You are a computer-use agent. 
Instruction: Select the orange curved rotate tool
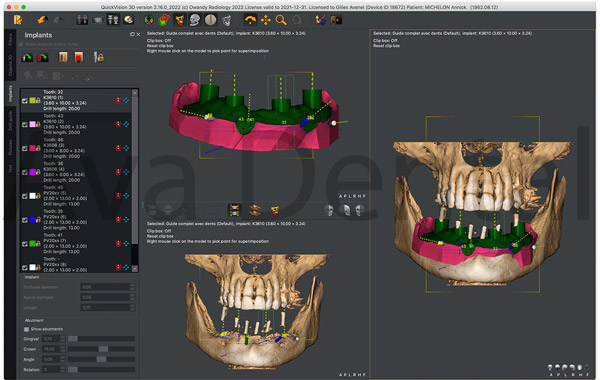click(x=250, y=20)
